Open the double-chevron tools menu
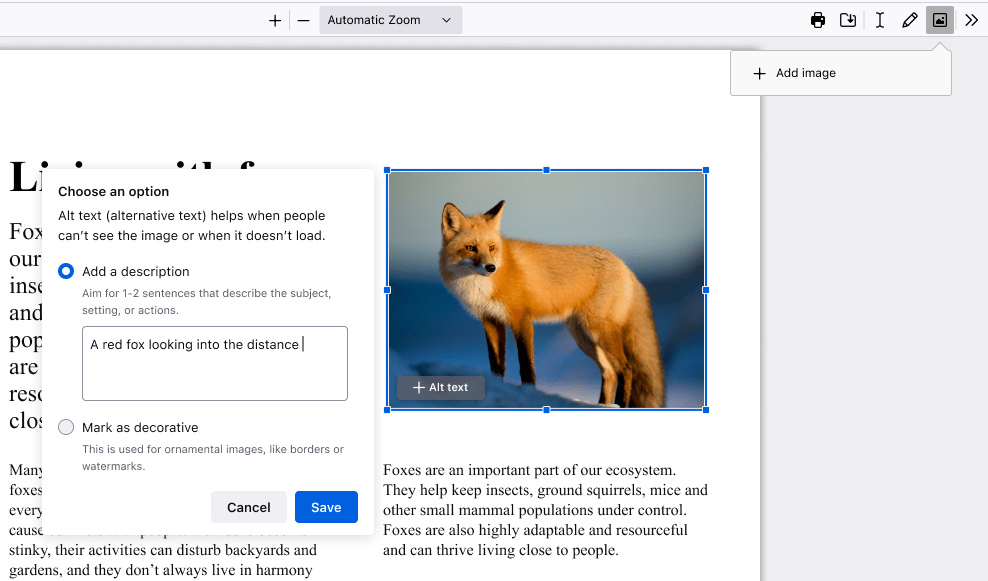 coord(971,20)
